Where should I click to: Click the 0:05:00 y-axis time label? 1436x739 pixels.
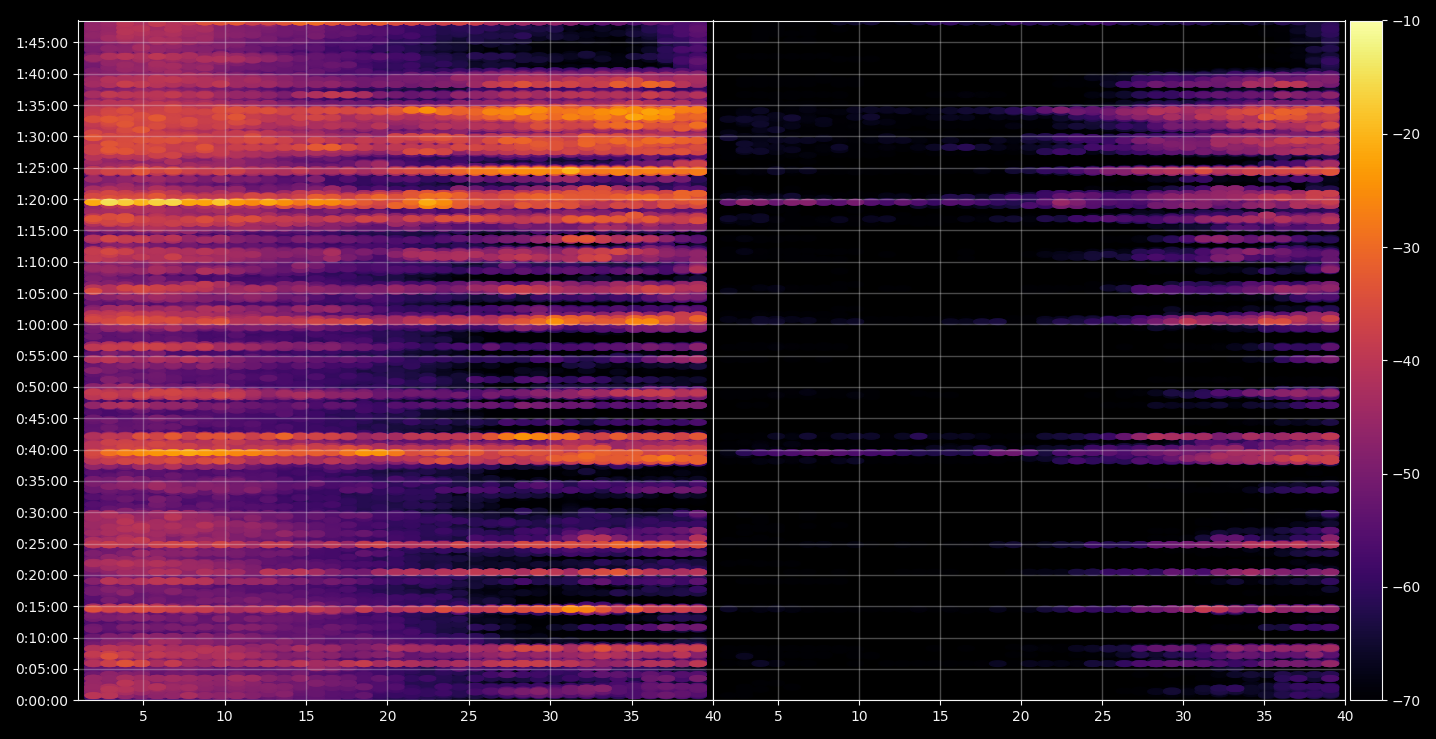pyautogui.click(x=43, y=669)
